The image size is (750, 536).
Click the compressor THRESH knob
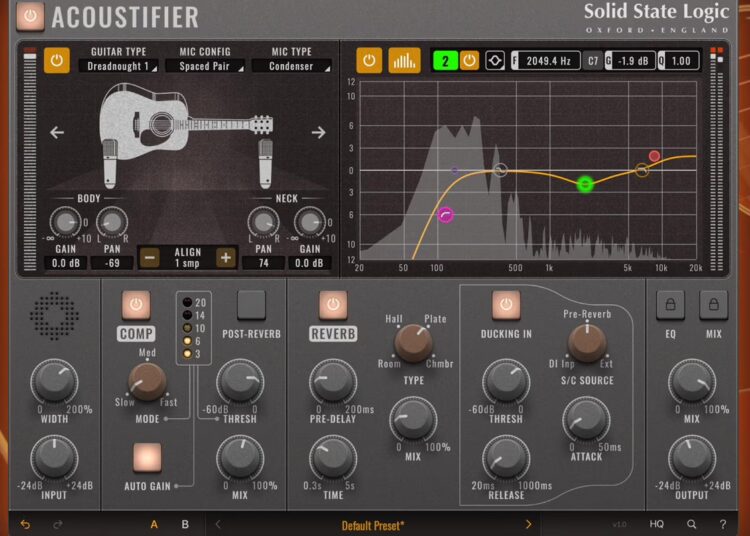(x=240, y=383)
